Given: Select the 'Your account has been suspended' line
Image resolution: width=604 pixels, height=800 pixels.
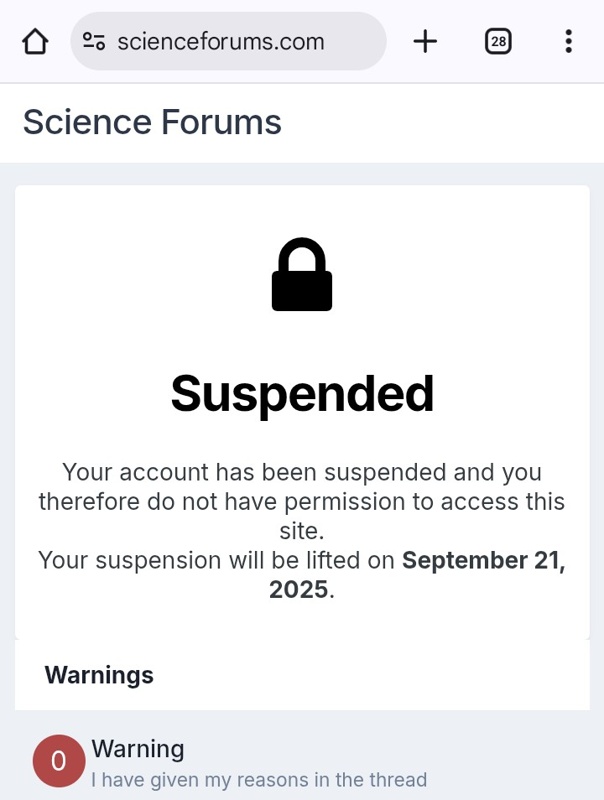Looking at the screenshot, I should click(x=302, y=472).
